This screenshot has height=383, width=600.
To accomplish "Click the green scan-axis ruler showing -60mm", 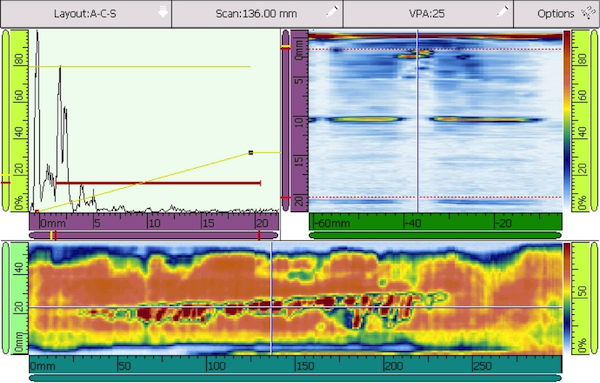I will (x=435, y=222).
